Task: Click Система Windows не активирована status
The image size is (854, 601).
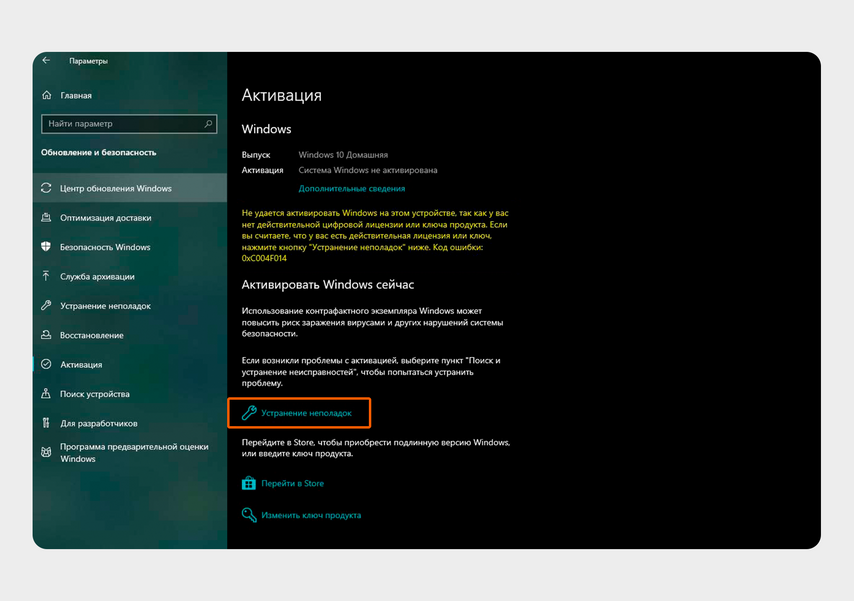Action: [x=368, y=170]
